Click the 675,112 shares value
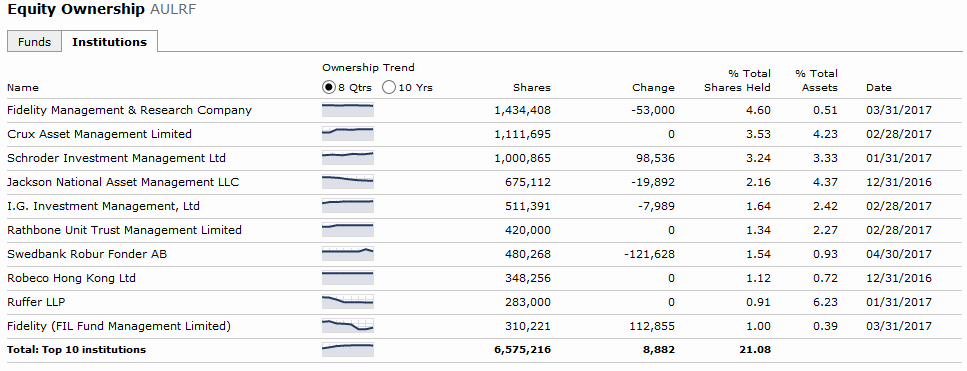 (529, 182)
